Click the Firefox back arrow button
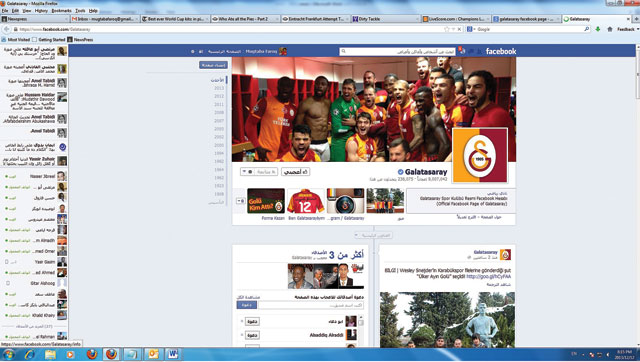This screenshot has height=362, width=640. (6, 29)
